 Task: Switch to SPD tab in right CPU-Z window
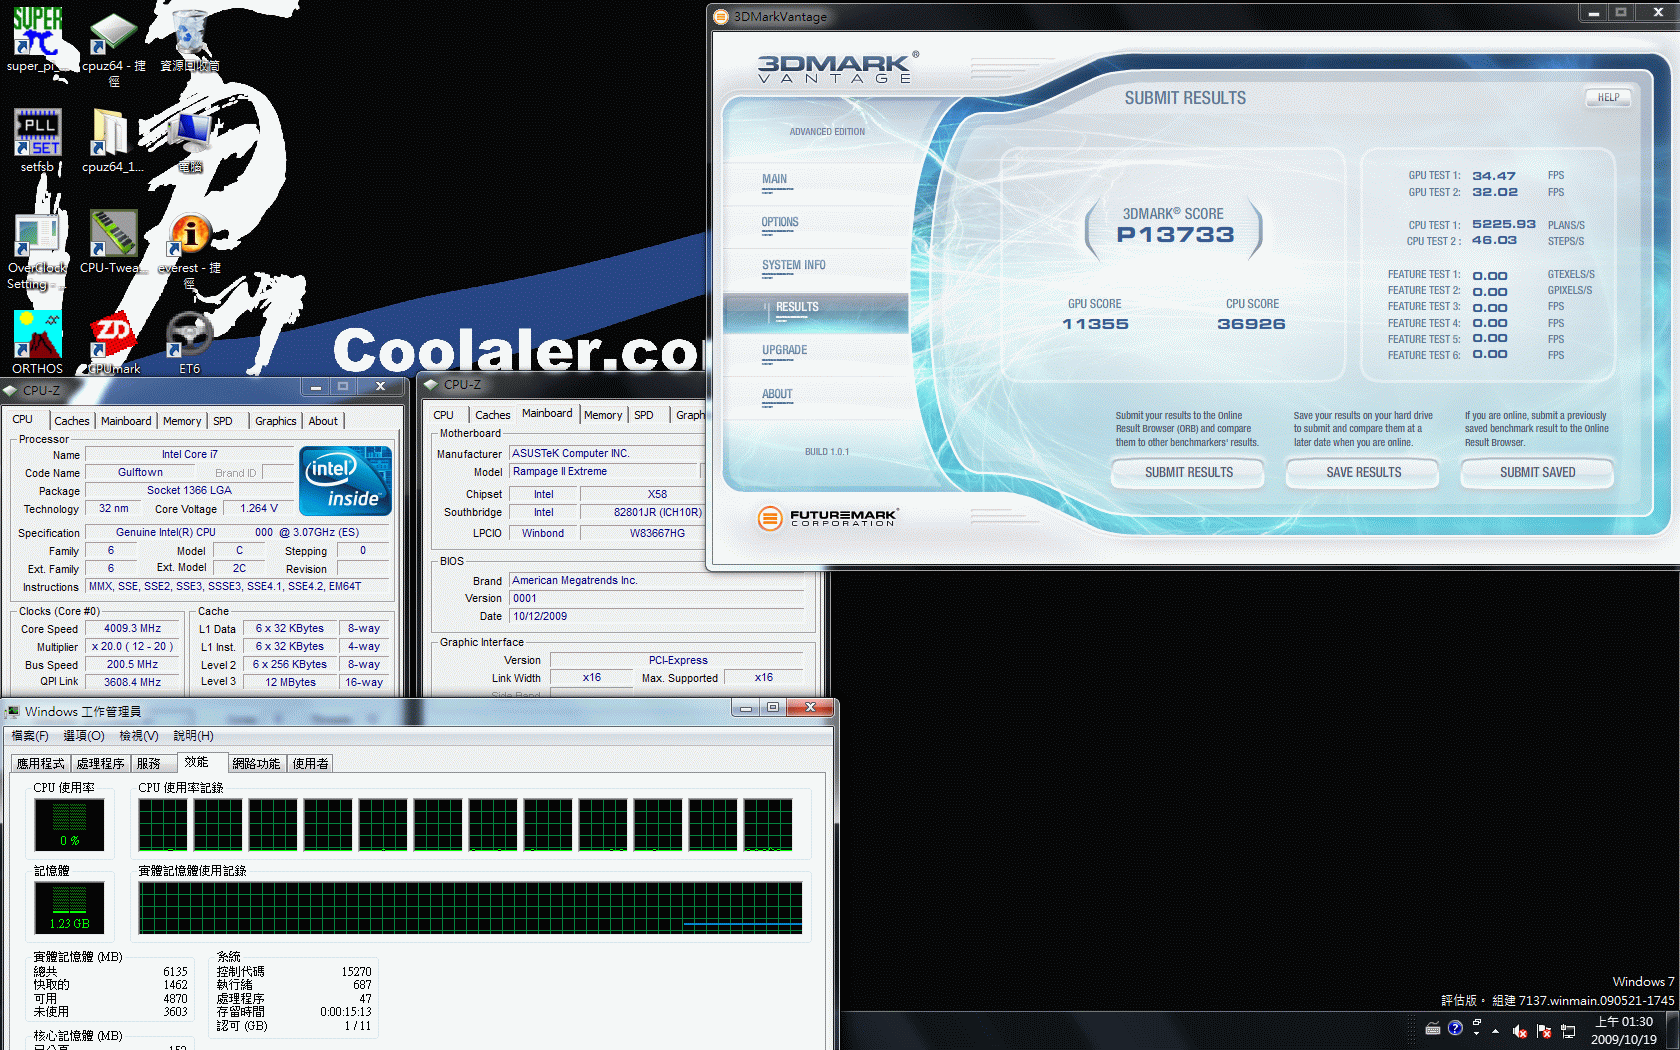644,416
